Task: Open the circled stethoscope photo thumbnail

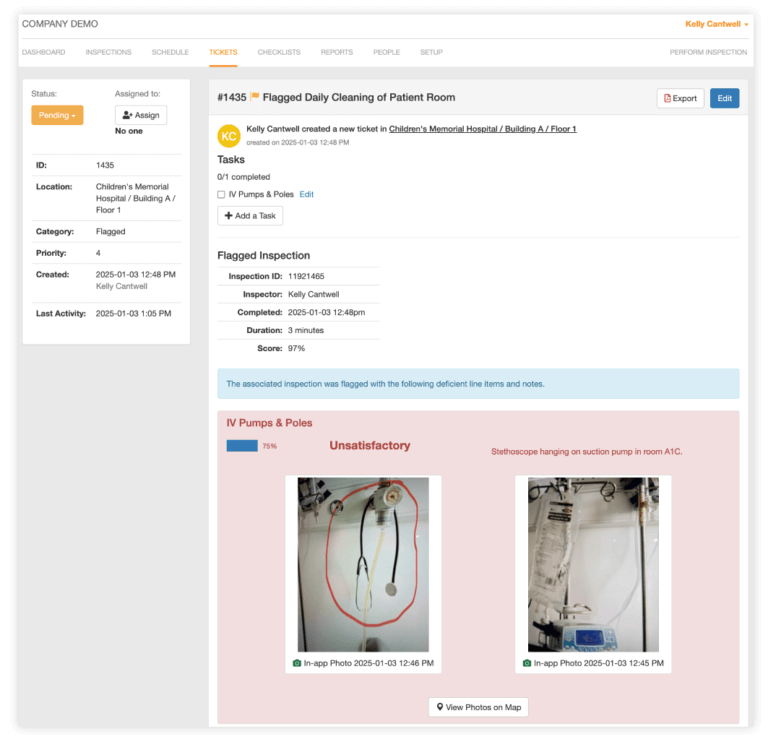Action: pyautogui.click(x=363, y=564)
